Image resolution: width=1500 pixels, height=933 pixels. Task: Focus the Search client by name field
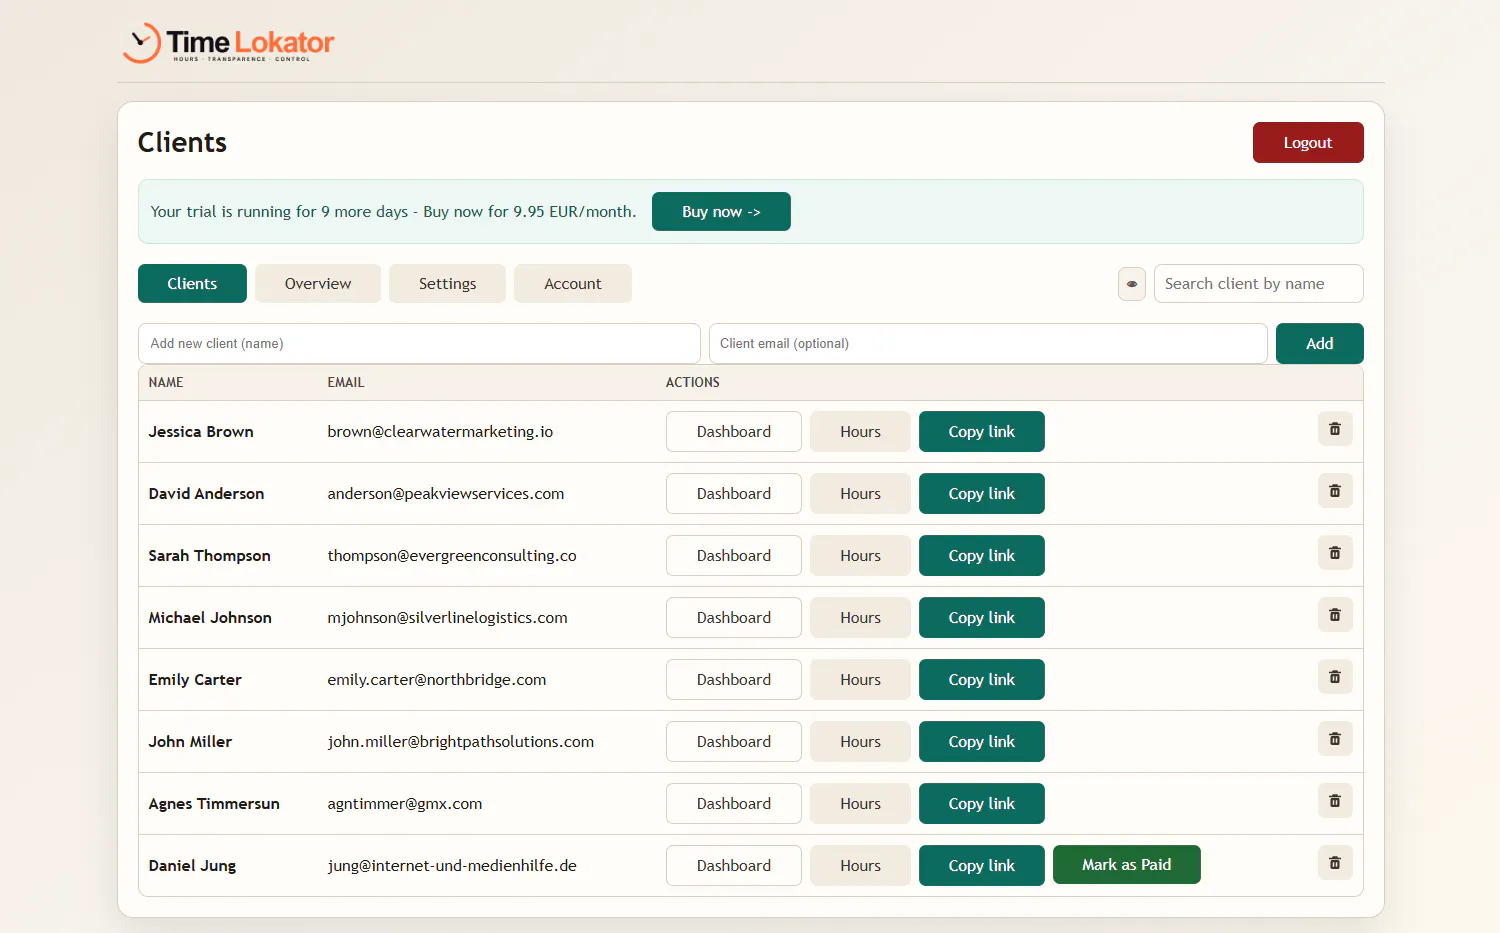[1259, 283]
